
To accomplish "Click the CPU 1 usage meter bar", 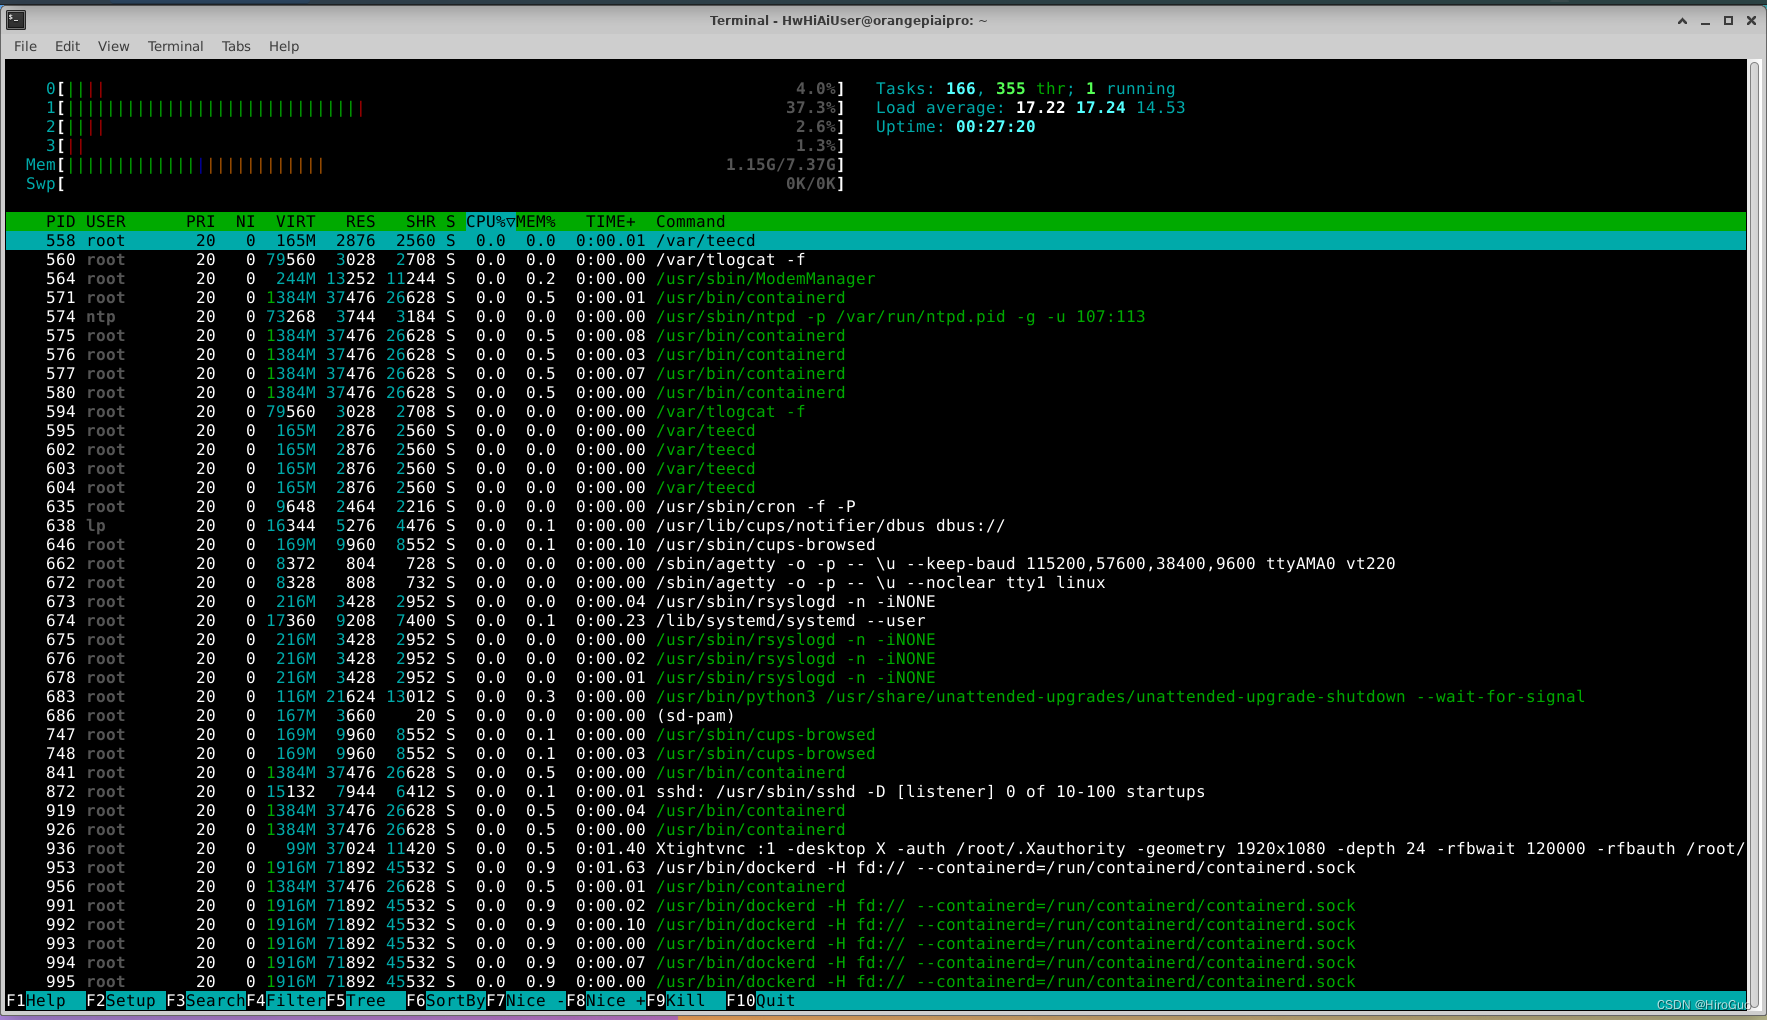I will (445, 108).
